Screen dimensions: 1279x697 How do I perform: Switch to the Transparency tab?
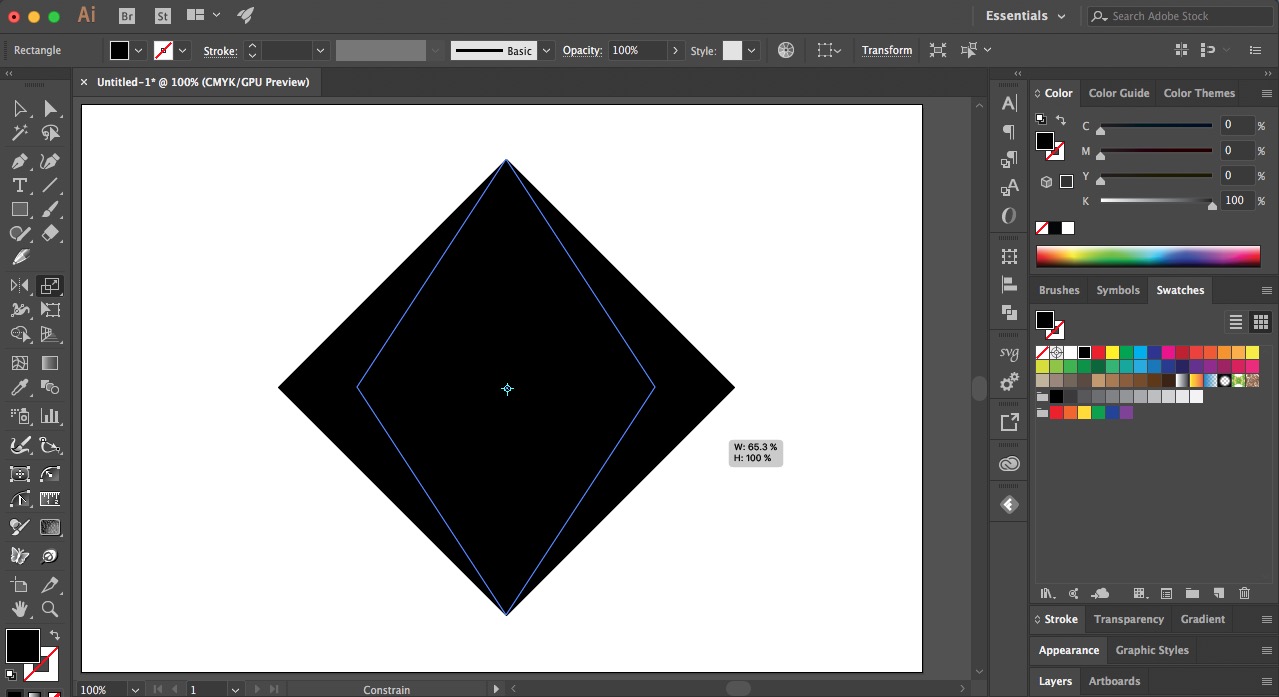tap(1128, 619)
